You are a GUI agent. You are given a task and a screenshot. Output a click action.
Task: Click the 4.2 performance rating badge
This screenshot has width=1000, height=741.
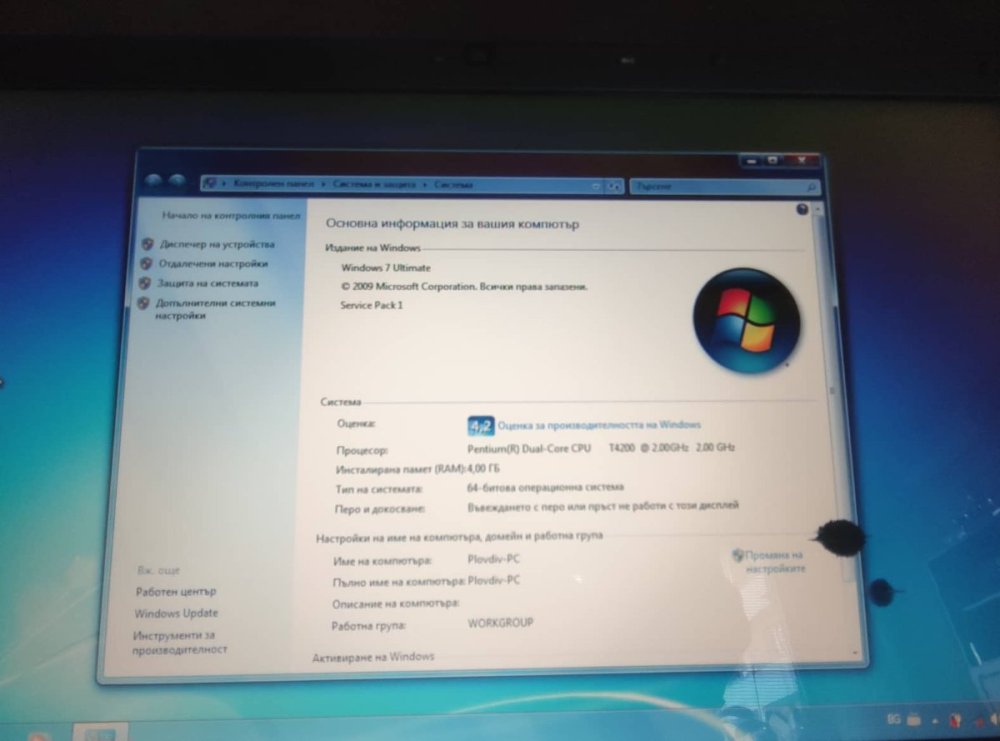[x=481, y=426]
